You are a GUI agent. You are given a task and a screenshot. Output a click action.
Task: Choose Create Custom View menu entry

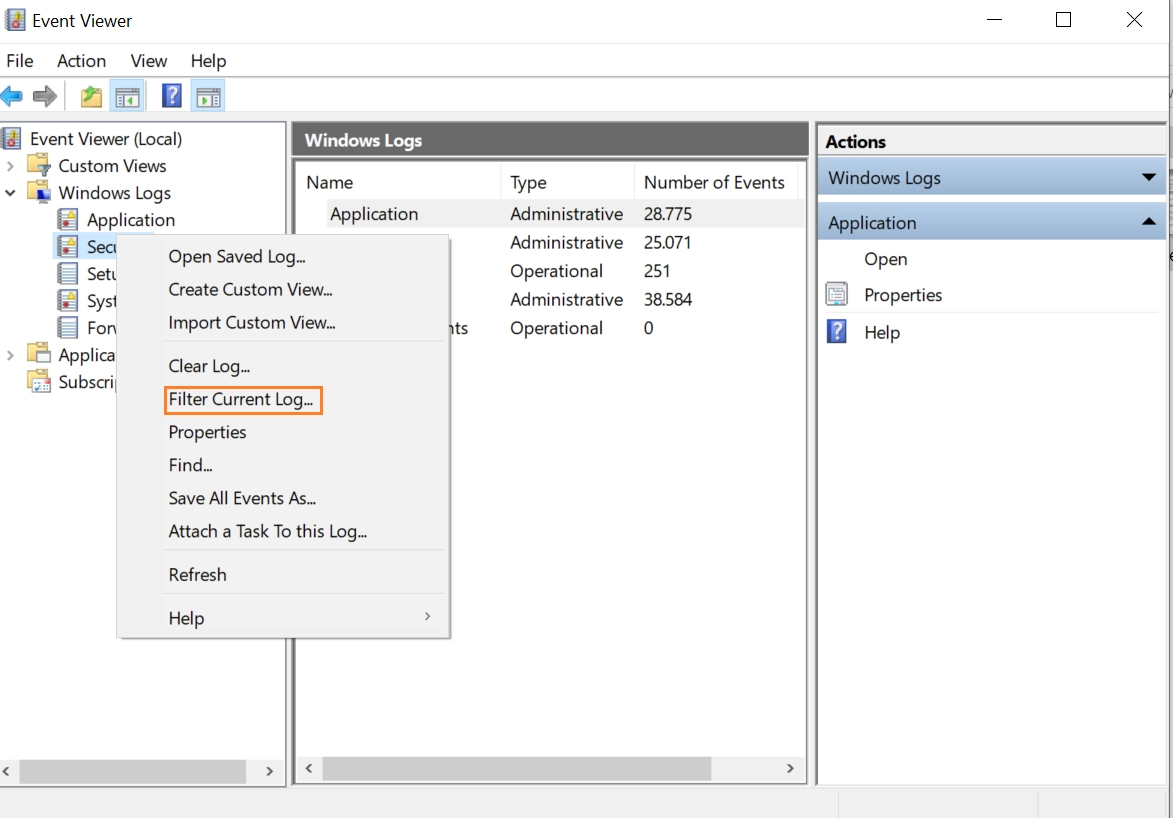click(250, 290)
